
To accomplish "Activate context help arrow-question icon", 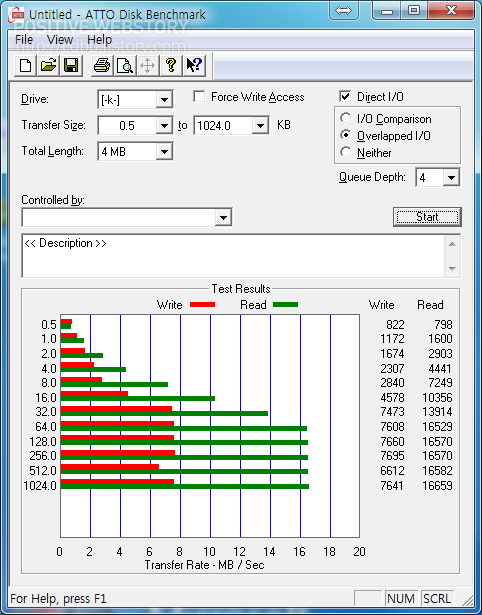I will [194, 65].
